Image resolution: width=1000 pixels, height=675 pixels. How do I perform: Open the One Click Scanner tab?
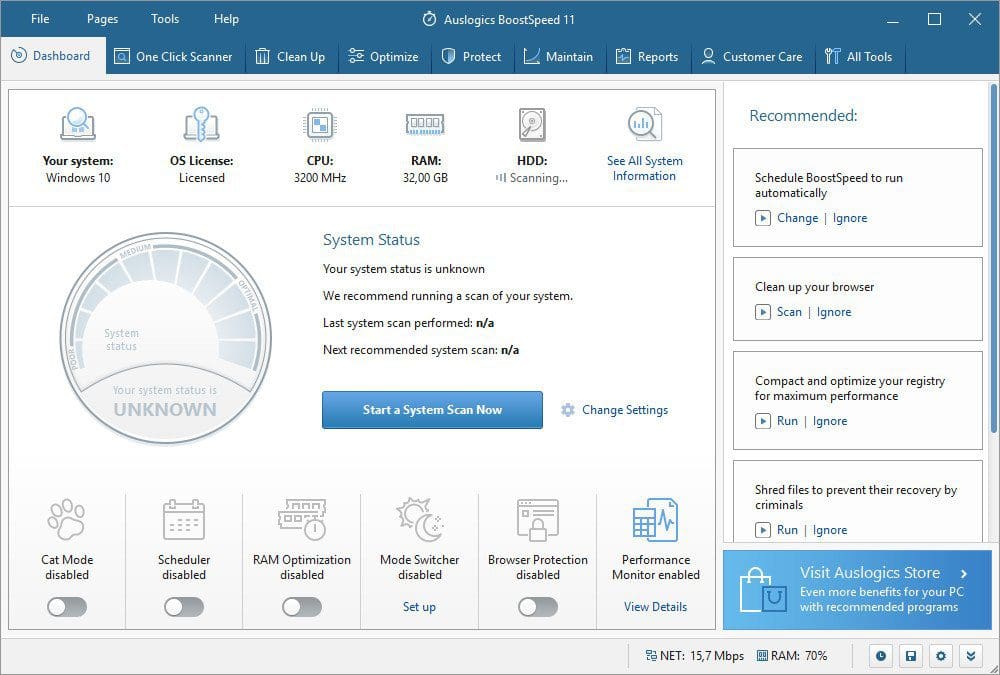(173, 57)
